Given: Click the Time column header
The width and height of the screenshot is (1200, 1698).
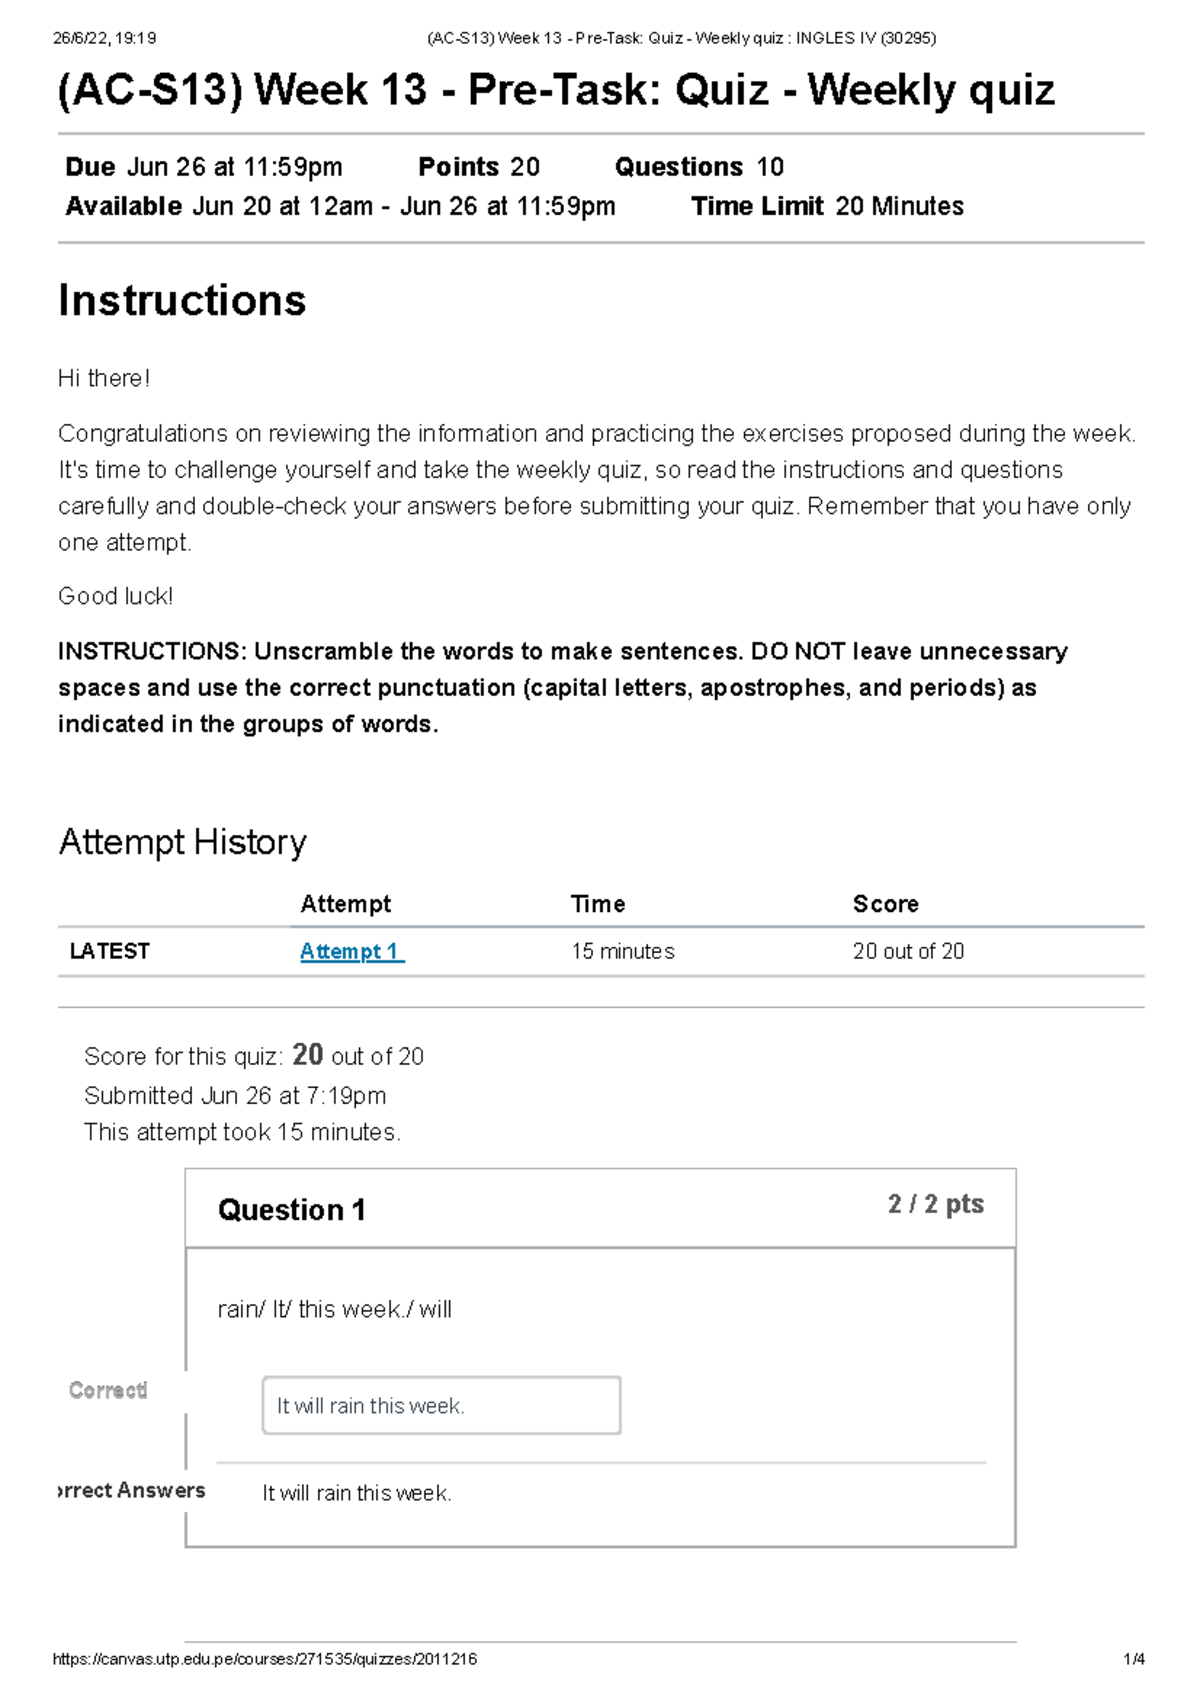Looking at the screenshot, I should 598,904.
